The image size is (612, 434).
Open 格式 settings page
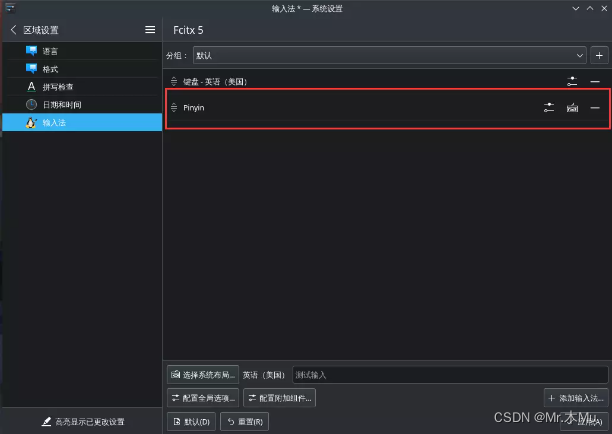click(82, 69)
